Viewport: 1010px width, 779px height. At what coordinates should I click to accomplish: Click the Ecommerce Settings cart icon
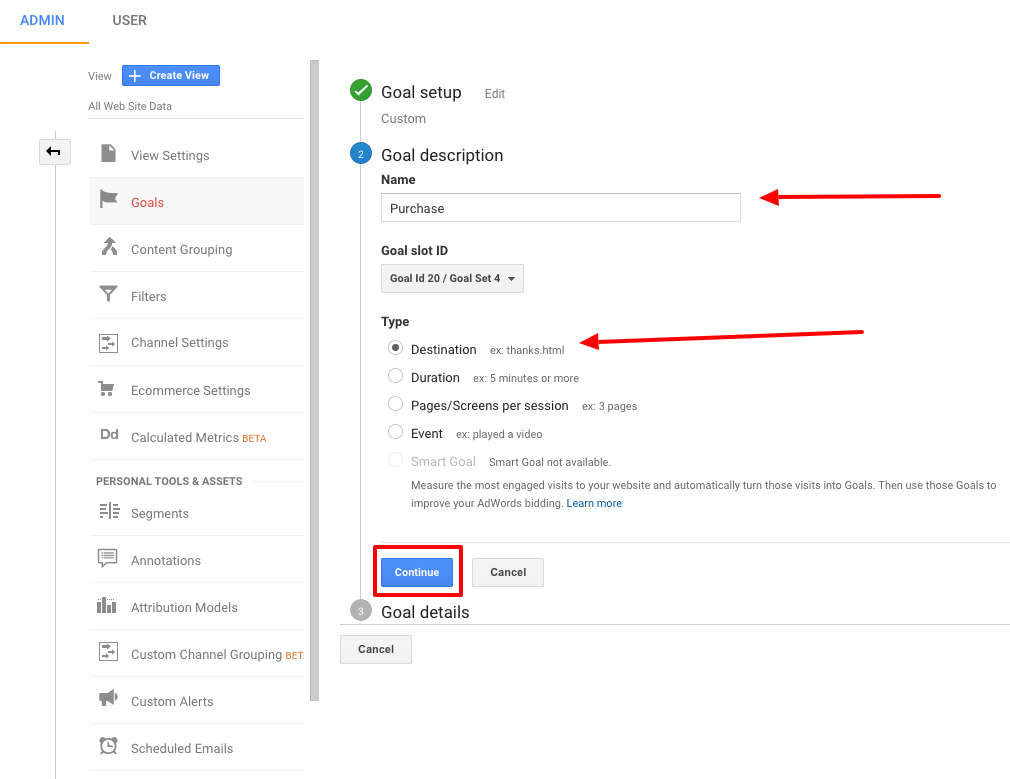[106, 389]
